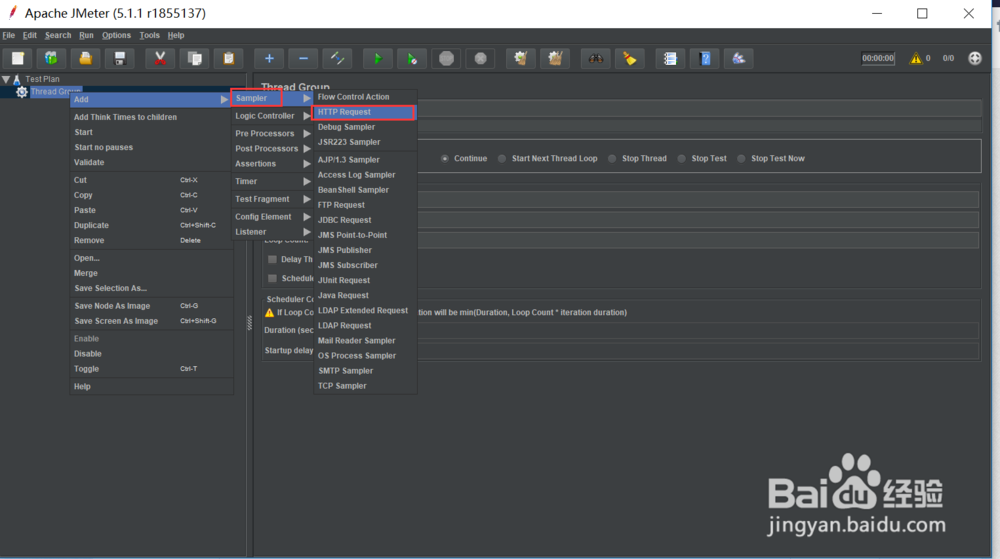
Task: Click the thread group Name input field
Action: [x=699, y=108]
